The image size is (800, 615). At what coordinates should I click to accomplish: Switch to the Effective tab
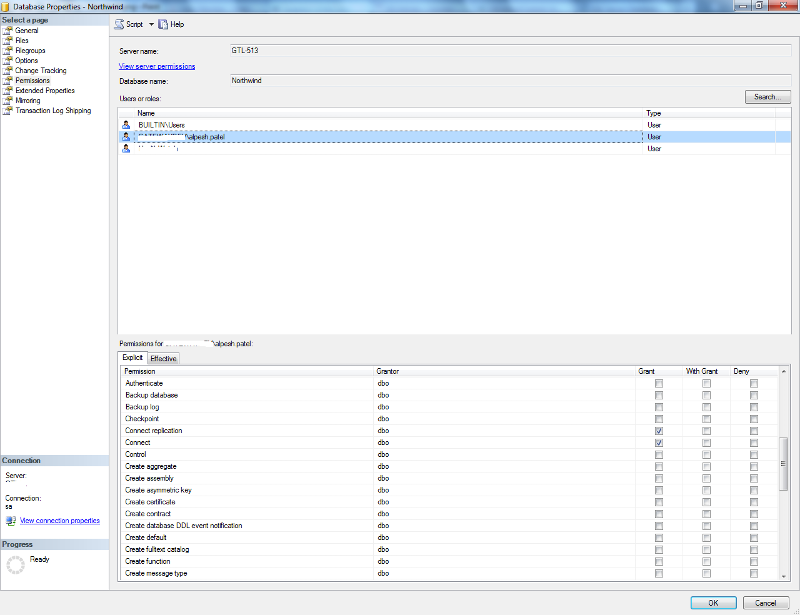point(163,358)
